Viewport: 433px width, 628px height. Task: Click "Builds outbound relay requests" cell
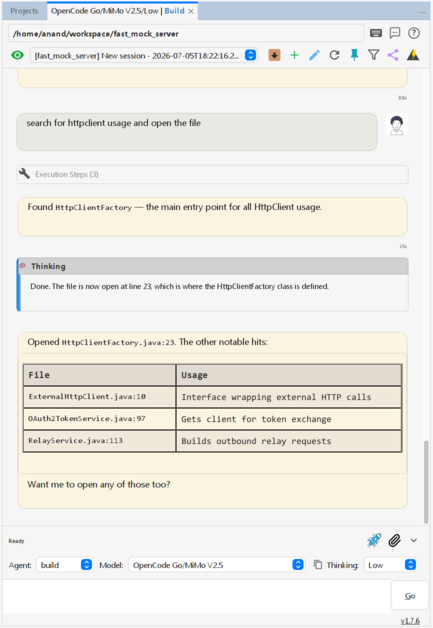(289, 441)
